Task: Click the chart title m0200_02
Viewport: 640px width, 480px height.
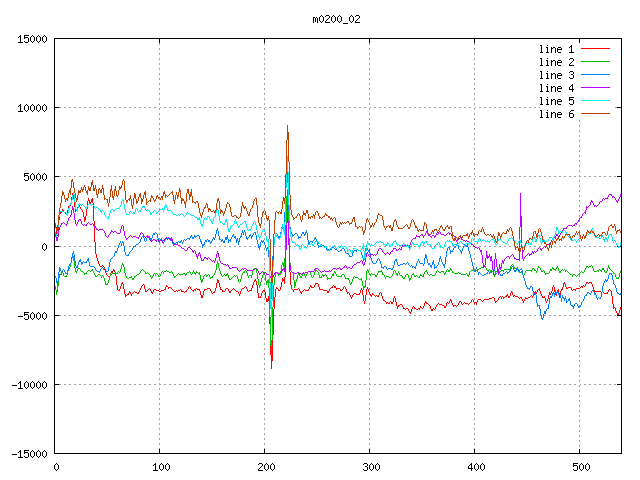Action: 337,19
